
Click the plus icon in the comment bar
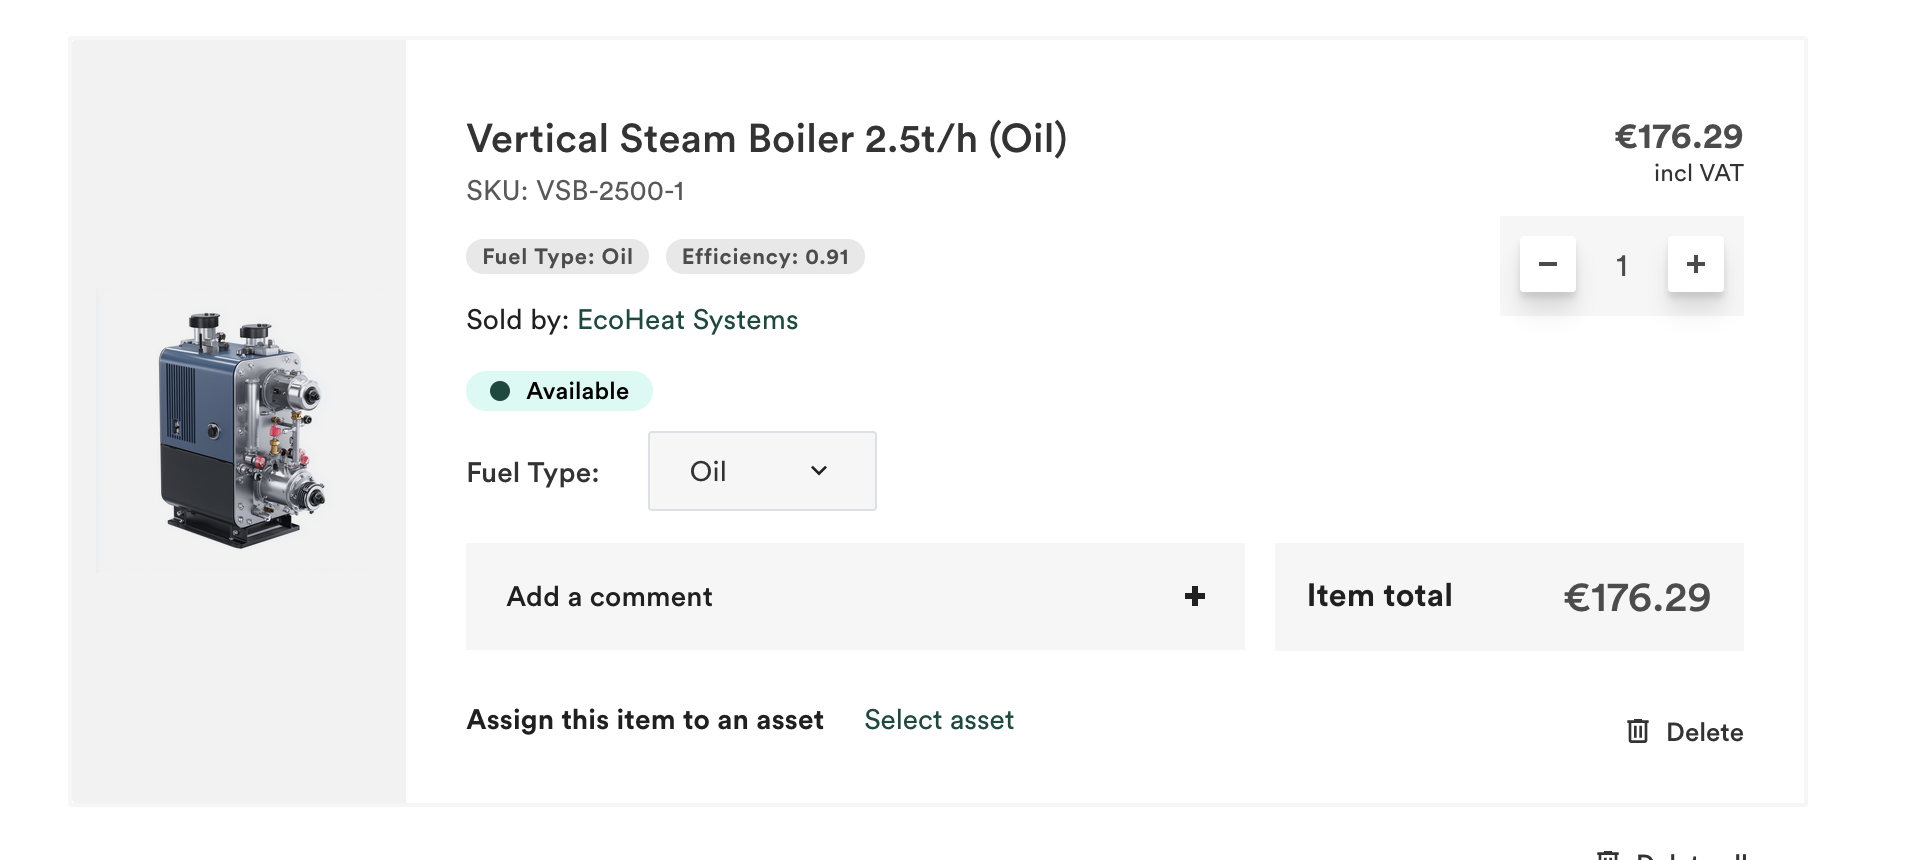pyautogui.click(x=1194, y=597)
